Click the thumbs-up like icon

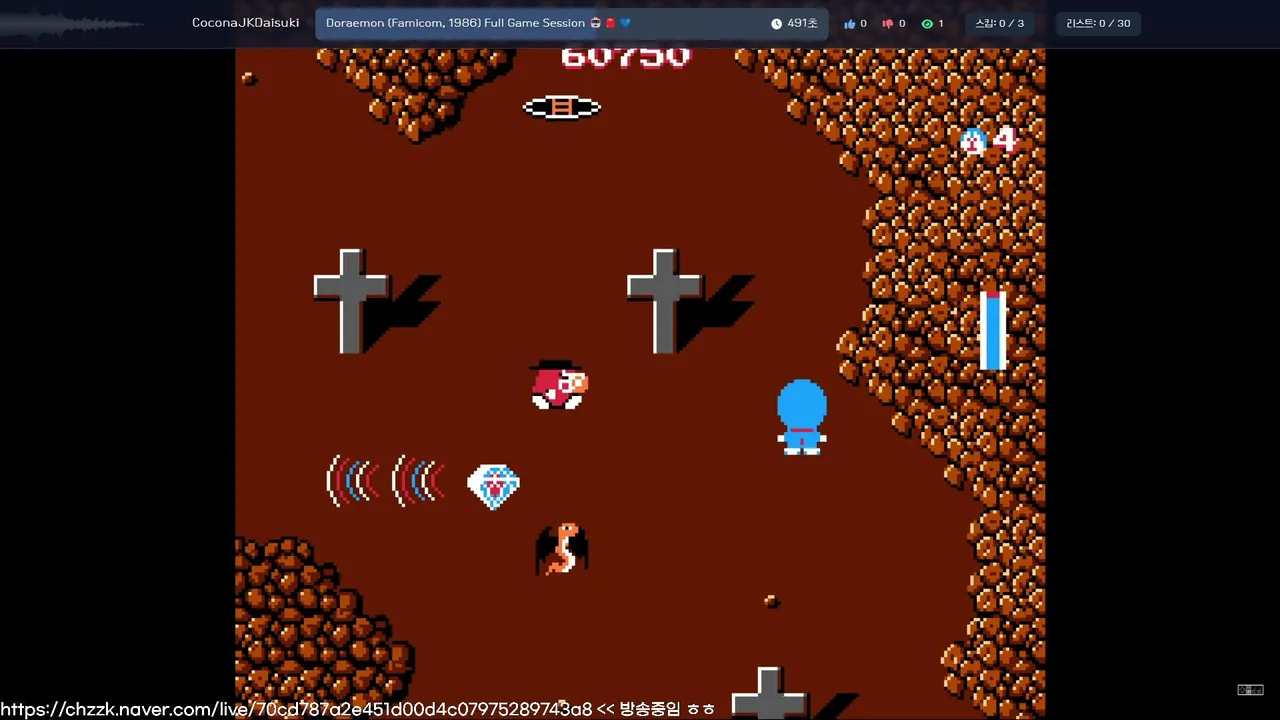(x=849, y=24)
